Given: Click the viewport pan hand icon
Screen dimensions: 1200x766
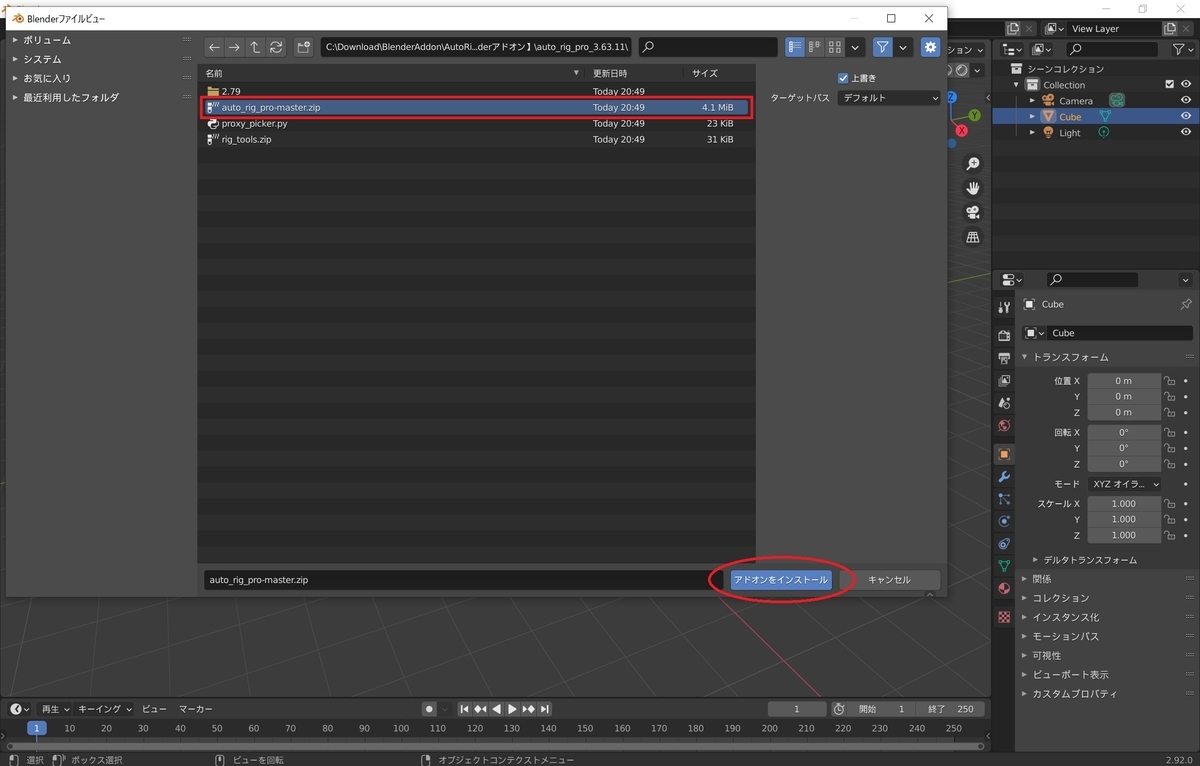Looking at the screenshot, I should 972,188.
